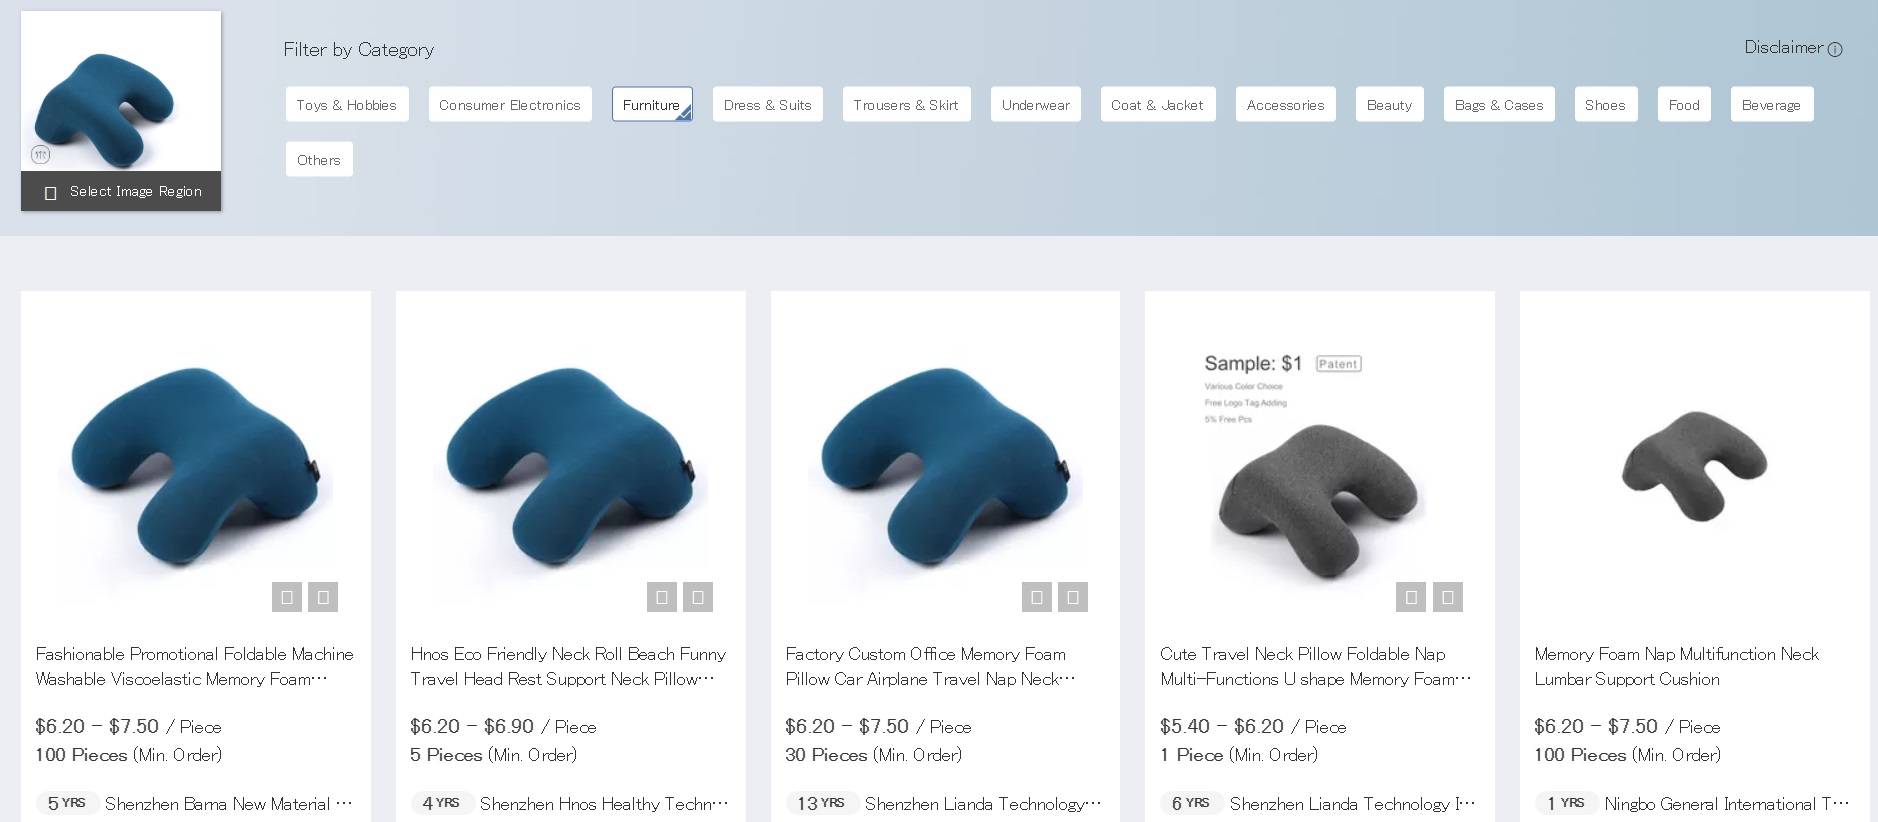The image size is (1878, 822).
Task: Filter results by Others category
Action: [x=319, y=159]
